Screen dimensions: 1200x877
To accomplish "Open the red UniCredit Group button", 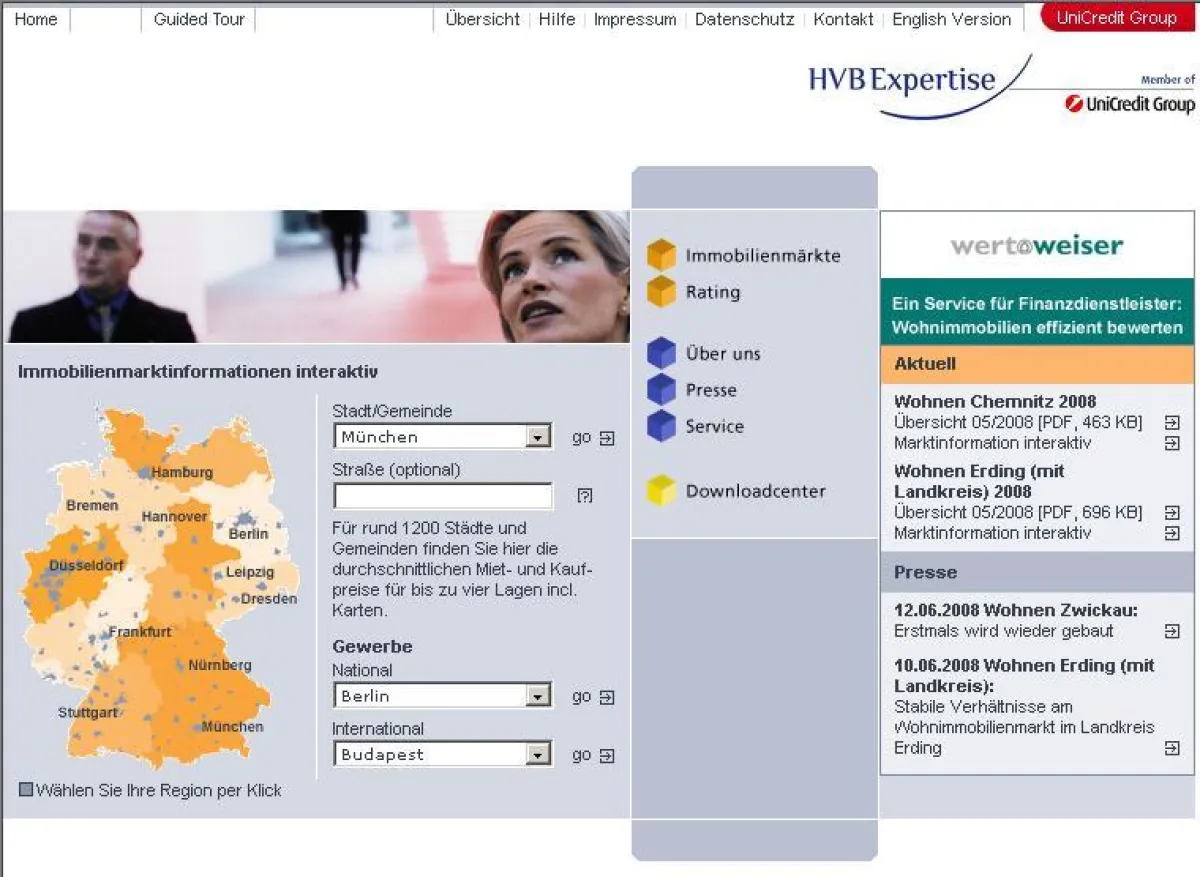I will point(1117,17).
